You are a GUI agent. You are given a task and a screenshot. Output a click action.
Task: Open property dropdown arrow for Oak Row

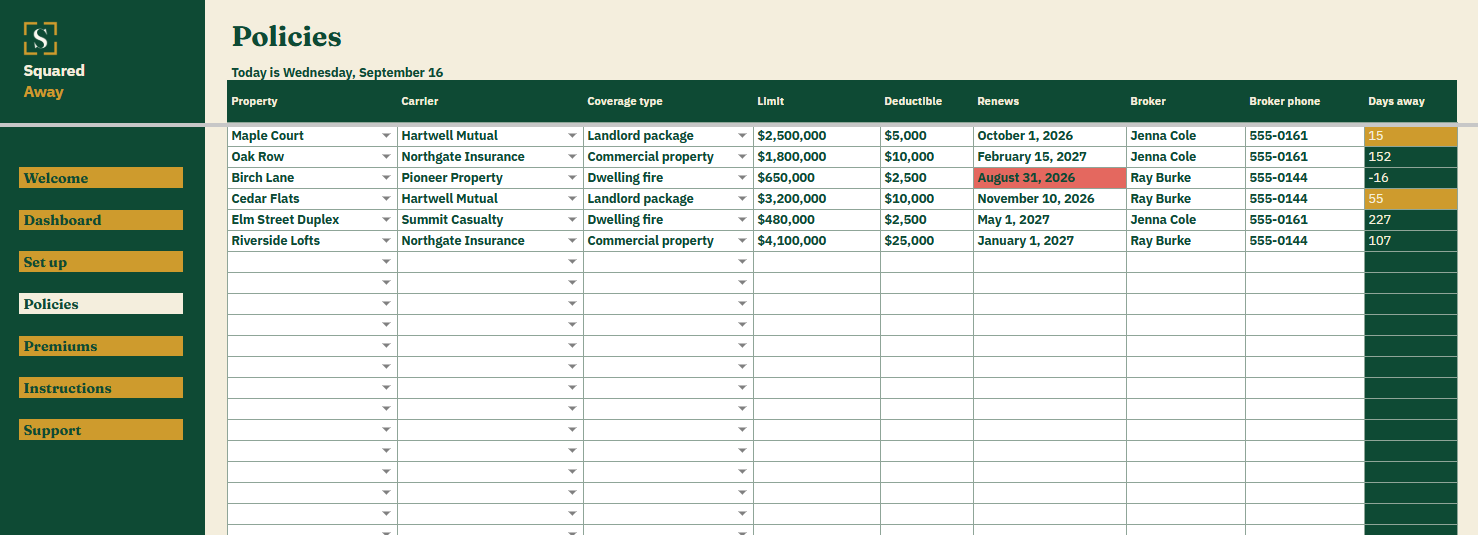[386, 157]
